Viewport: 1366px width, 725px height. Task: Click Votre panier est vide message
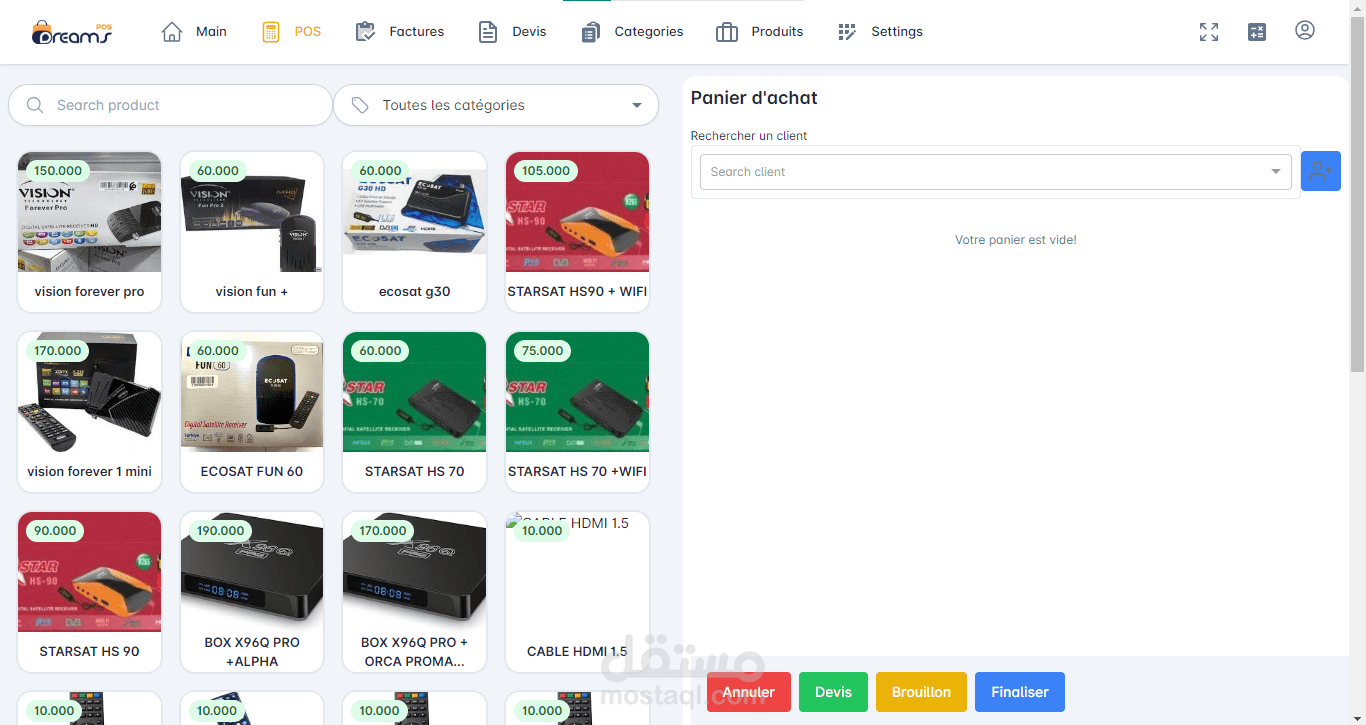[1016, 240]
